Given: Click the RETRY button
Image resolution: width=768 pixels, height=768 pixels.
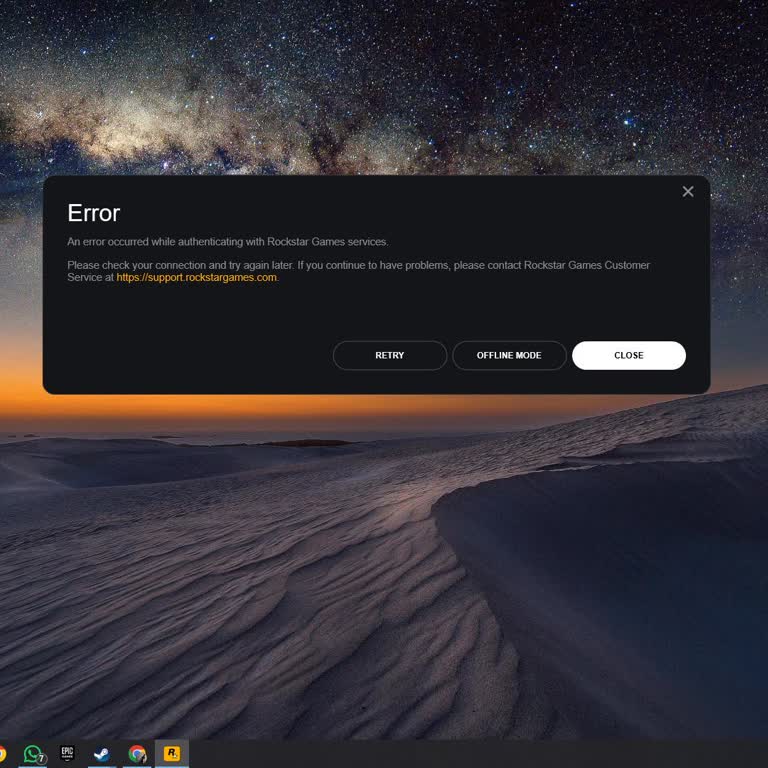Looking at the screenshot, I should [x=390, y=356].
